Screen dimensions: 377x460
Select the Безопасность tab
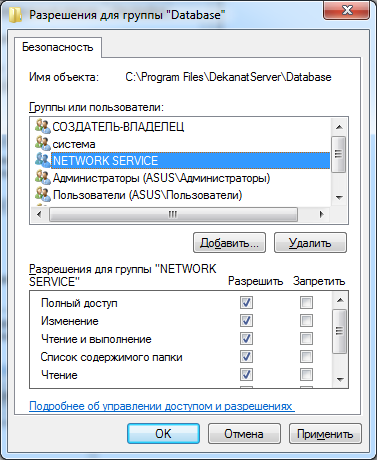[58, 47]
